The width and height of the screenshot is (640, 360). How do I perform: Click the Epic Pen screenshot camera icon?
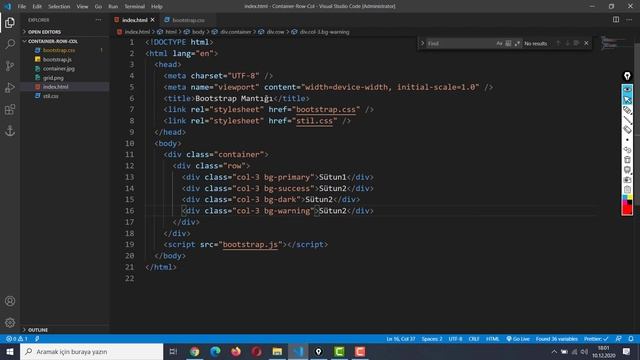pyautogui.click(x=627, y=180)
